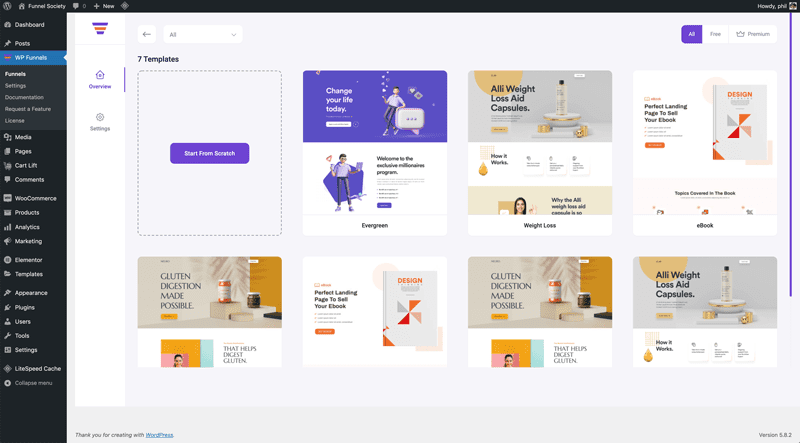This screenshot has width=800, height=443.
Task: Open Request a Feature link
Action: [x=28, y=109]
